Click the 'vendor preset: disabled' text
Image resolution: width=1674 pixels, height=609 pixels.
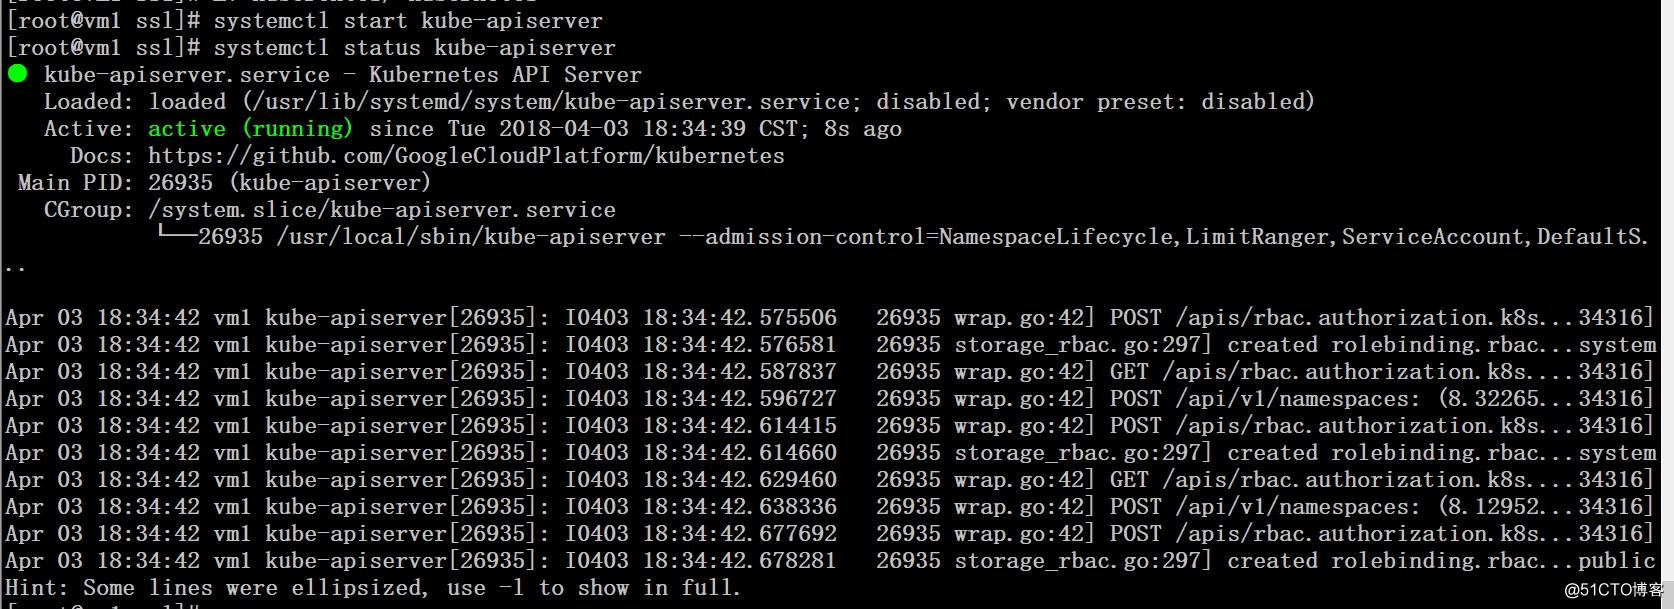click(x=1158, y=102)
